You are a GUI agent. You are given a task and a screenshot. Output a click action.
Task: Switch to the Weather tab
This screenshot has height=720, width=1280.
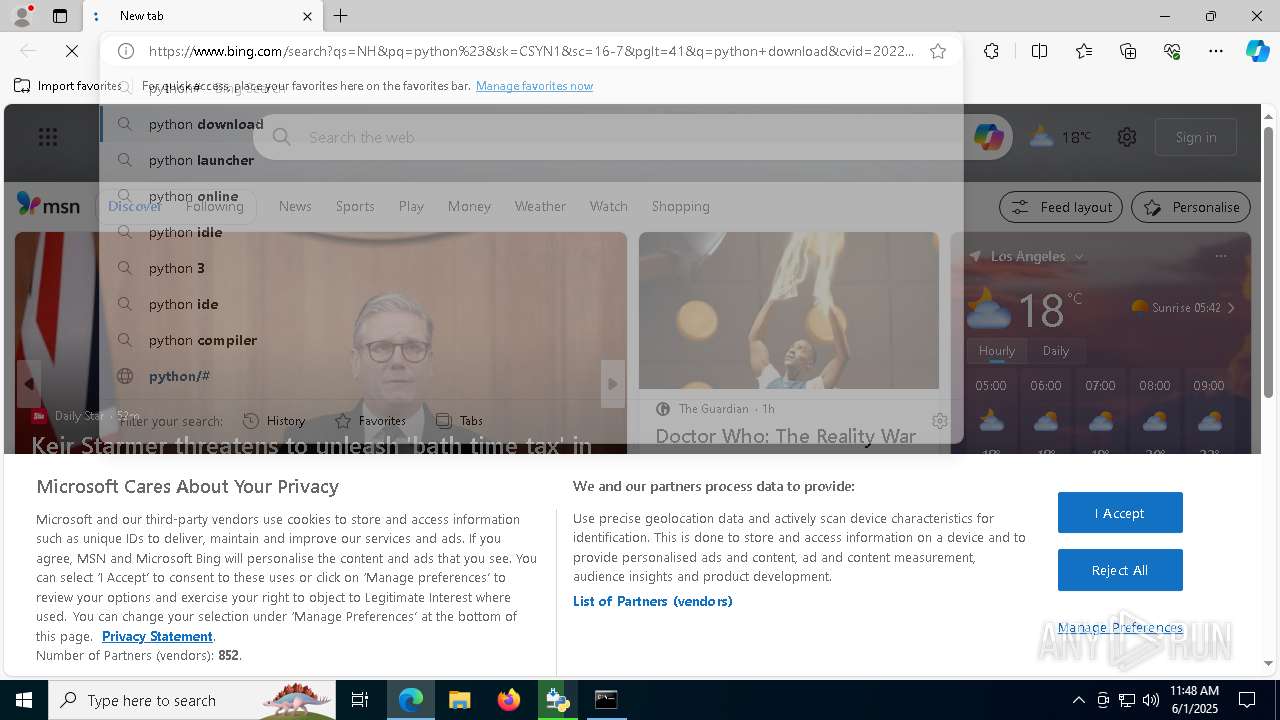coord(540,206)
